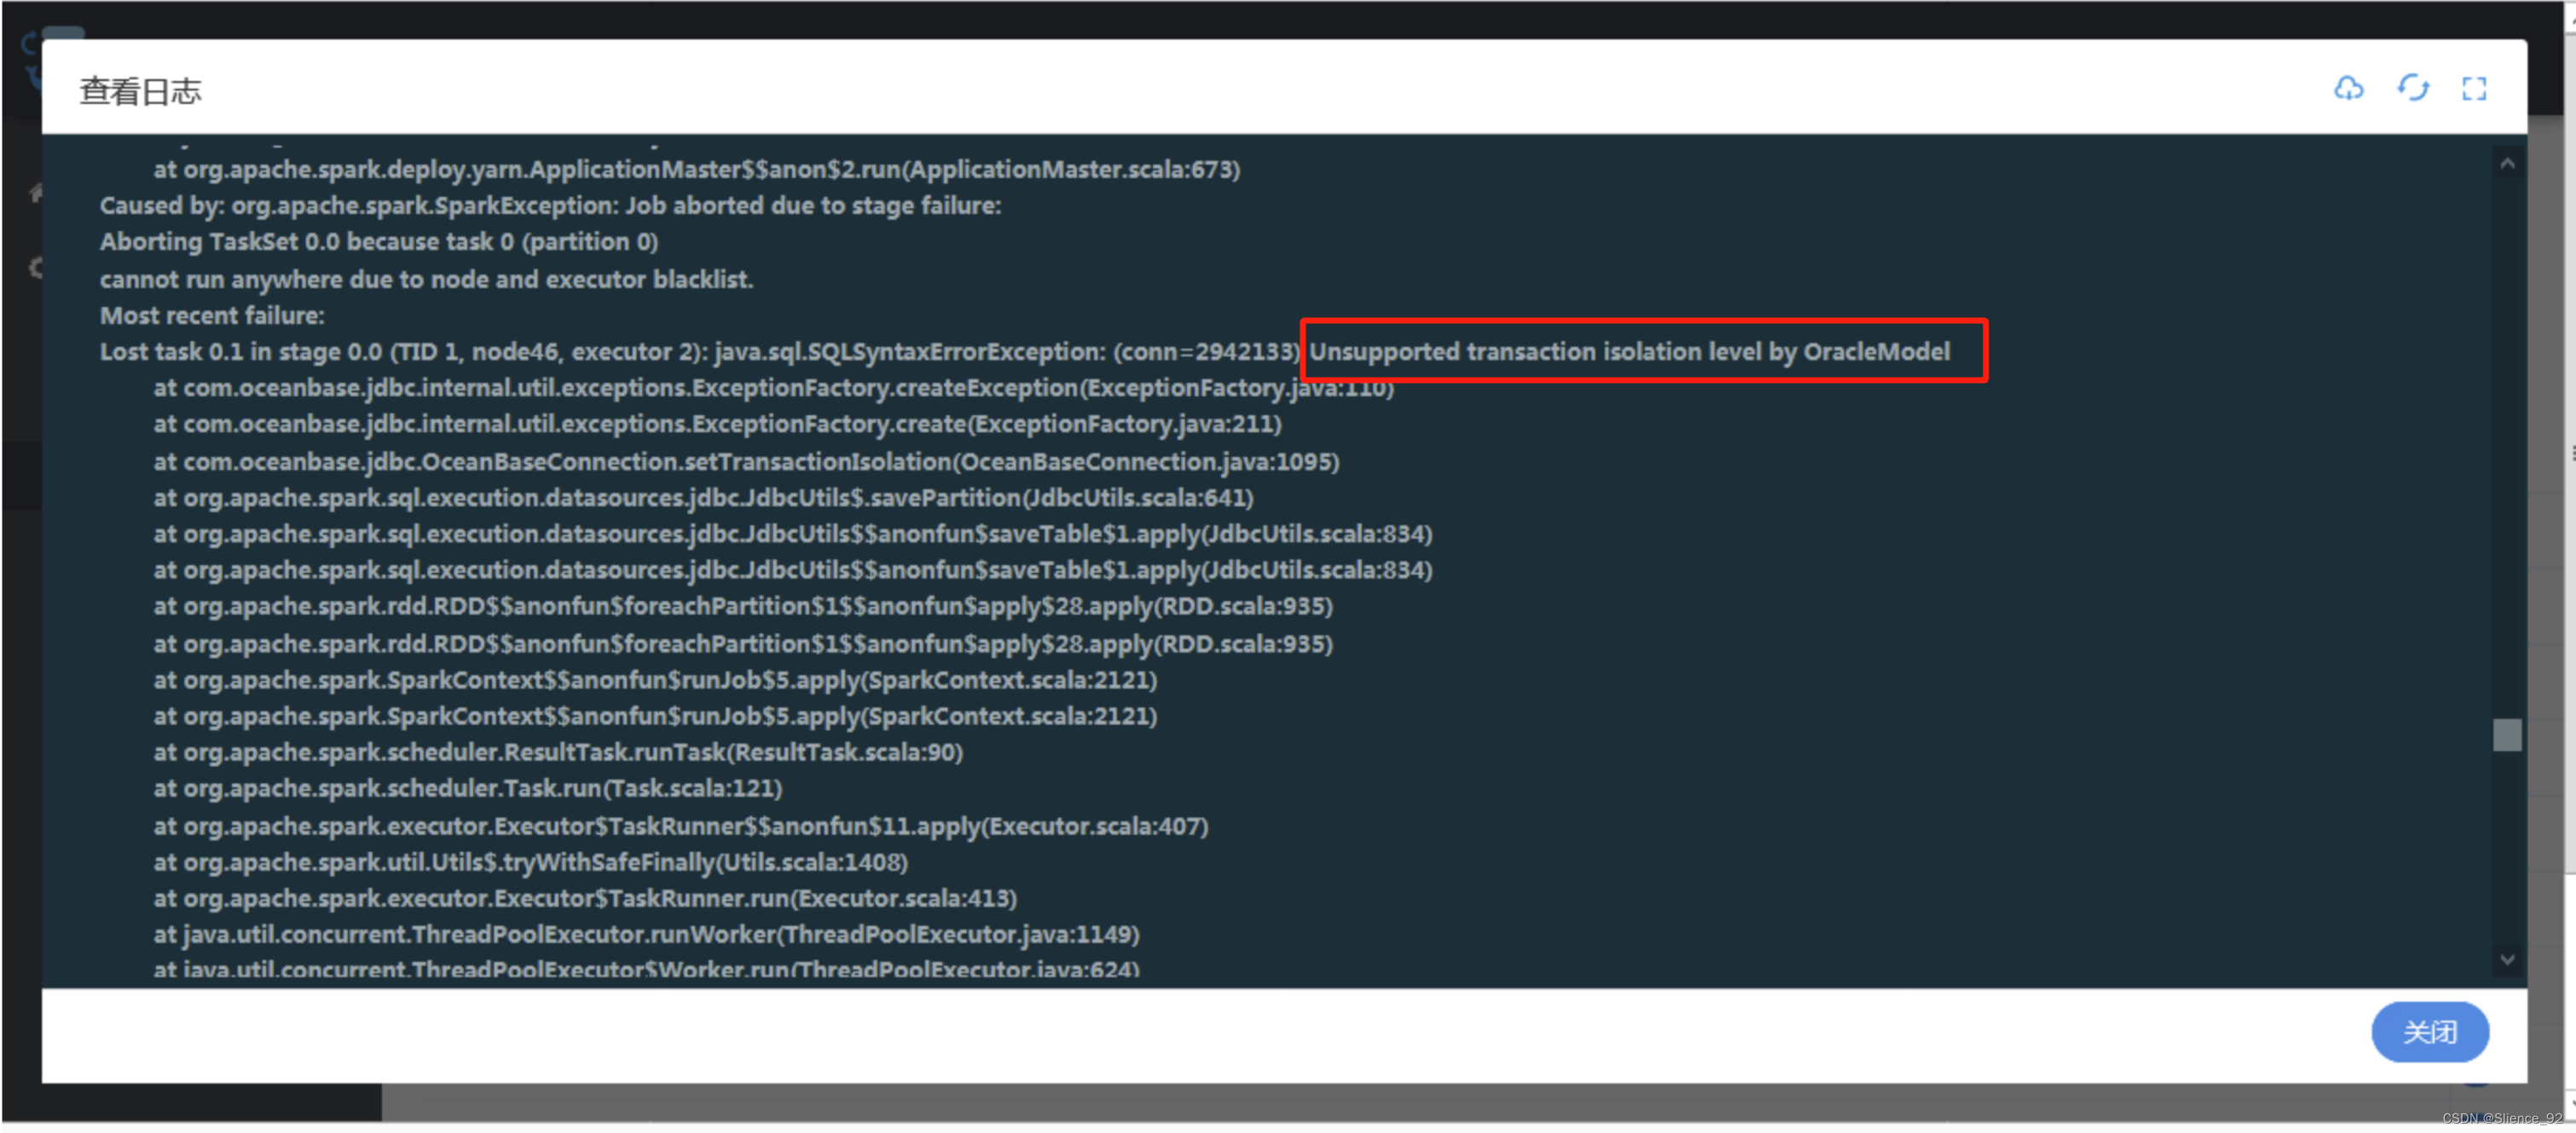
Task: Click the 'cannot run anywhere' blacklist line
Action: [426, 280]
